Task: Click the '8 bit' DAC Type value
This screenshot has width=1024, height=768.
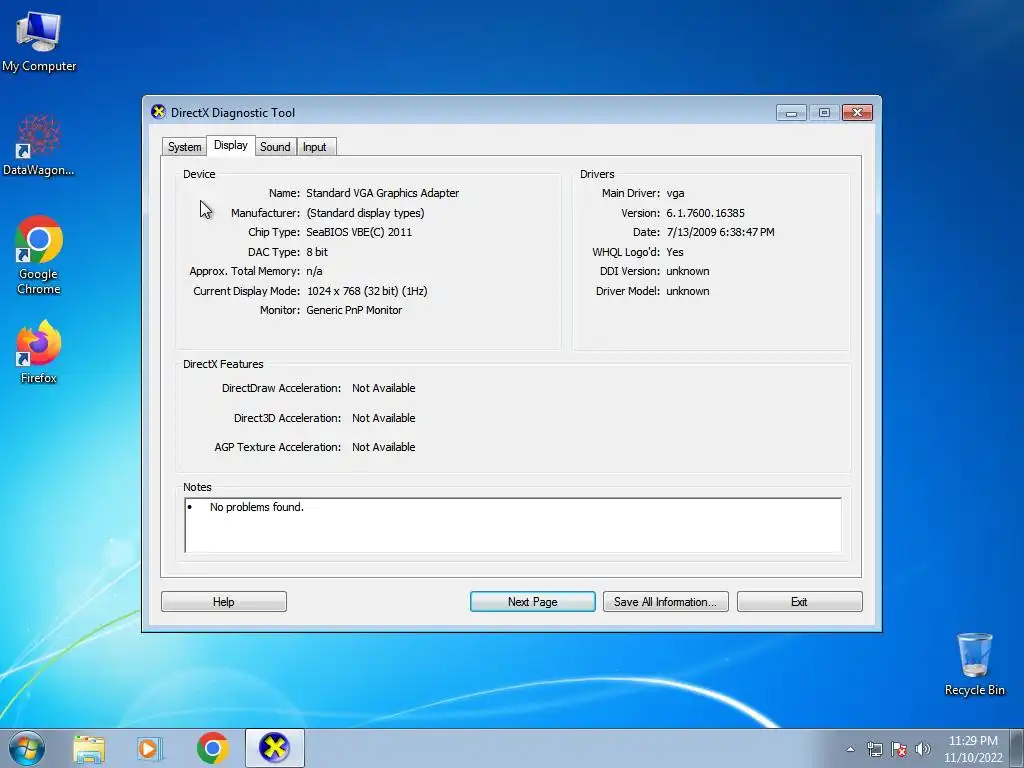Action: [317, 251]
